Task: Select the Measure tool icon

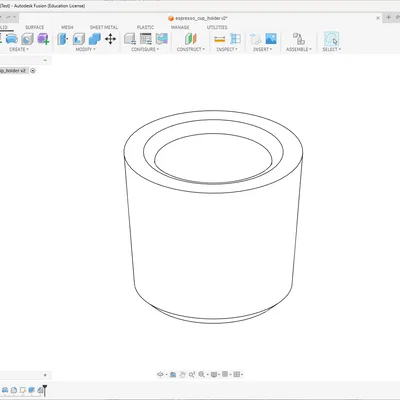Action: (220, 39)
